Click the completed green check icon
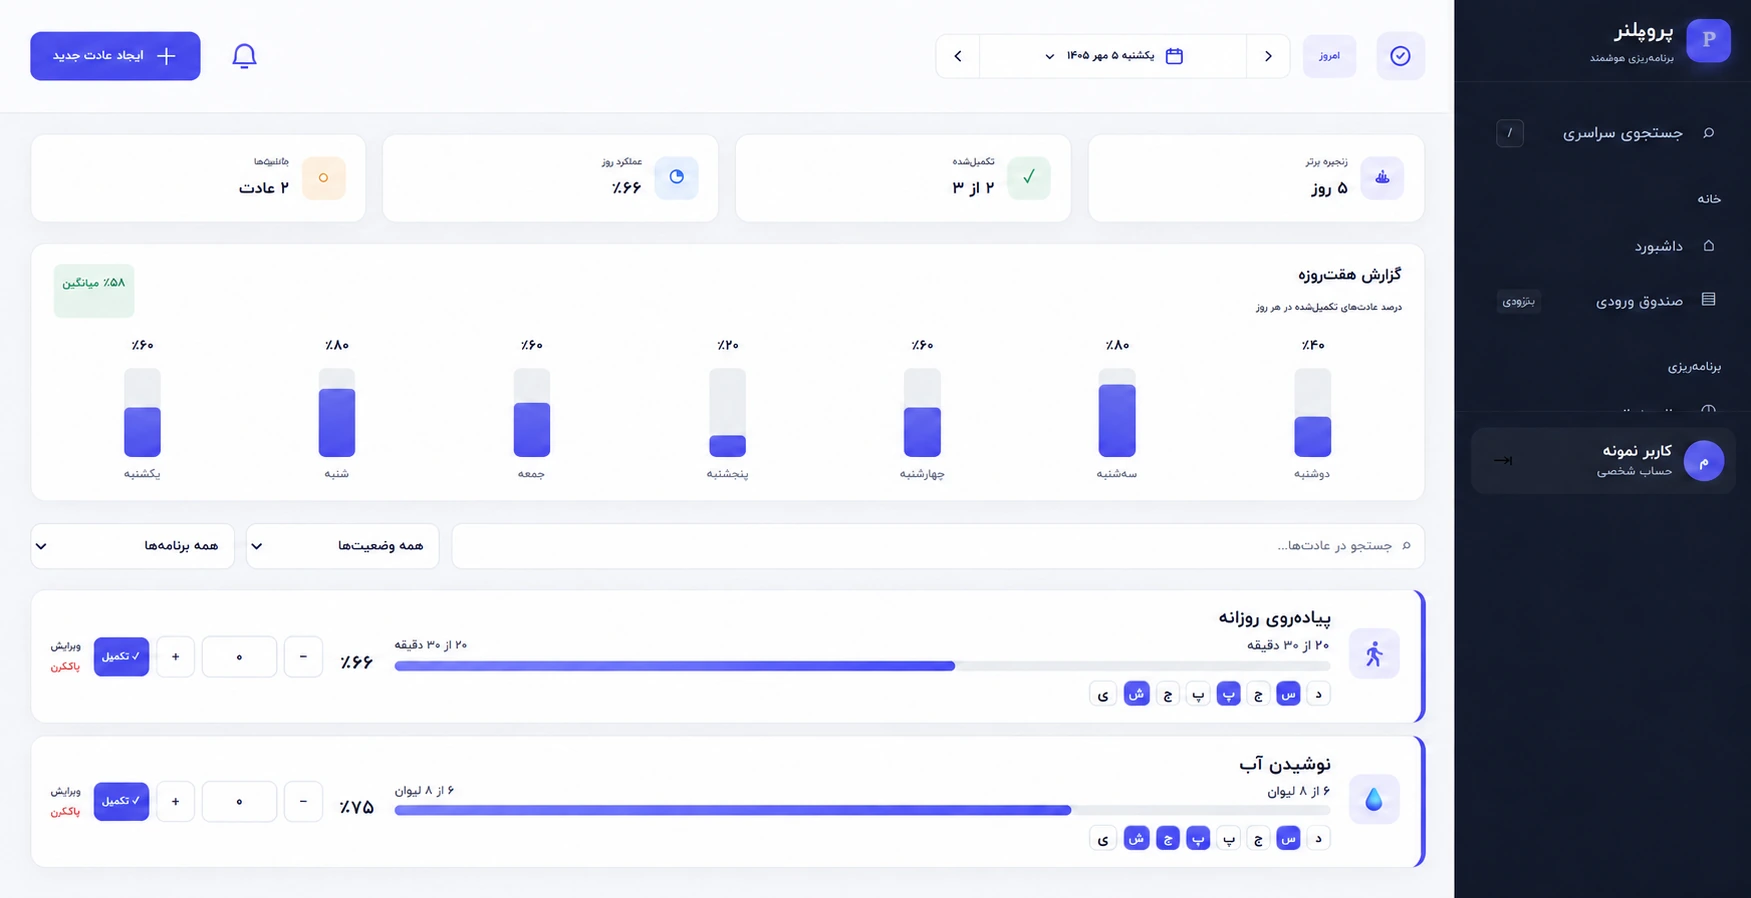This screenshot has height=898, width=1751. (1029, 178)
